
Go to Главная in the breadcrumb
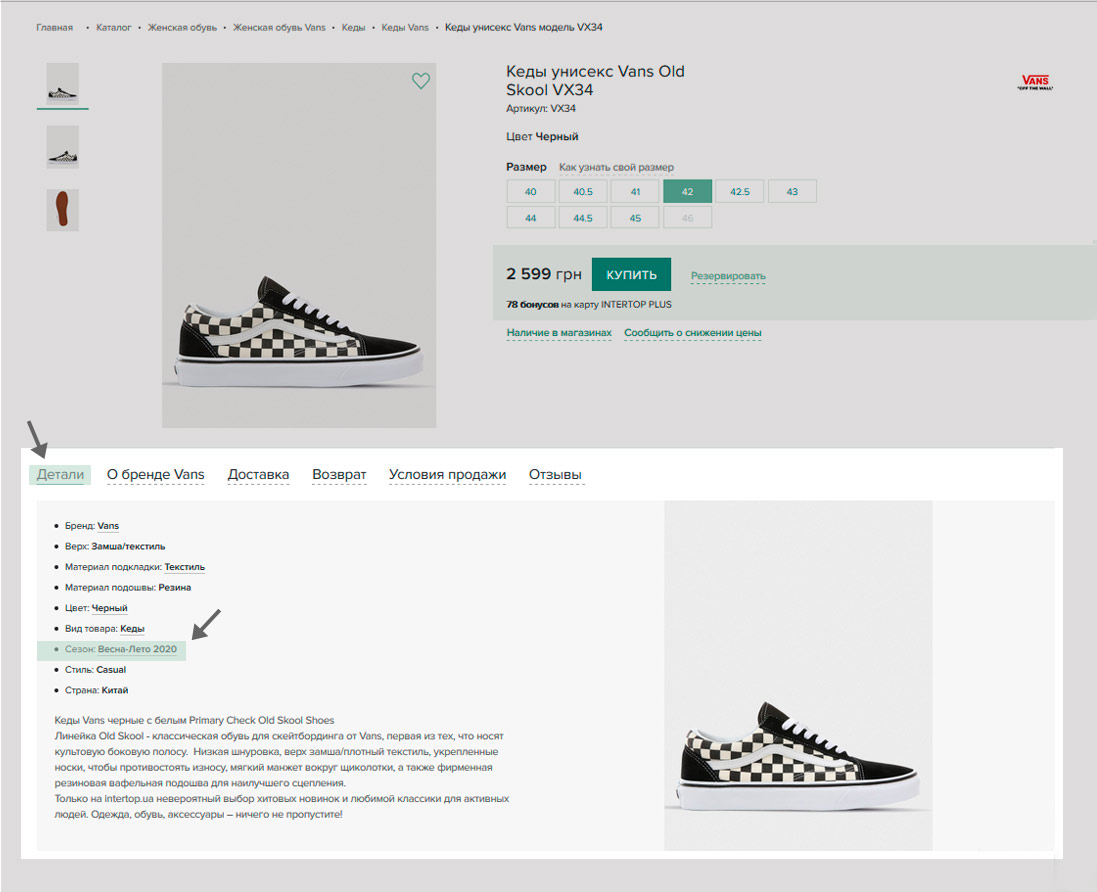pos(55,27)
